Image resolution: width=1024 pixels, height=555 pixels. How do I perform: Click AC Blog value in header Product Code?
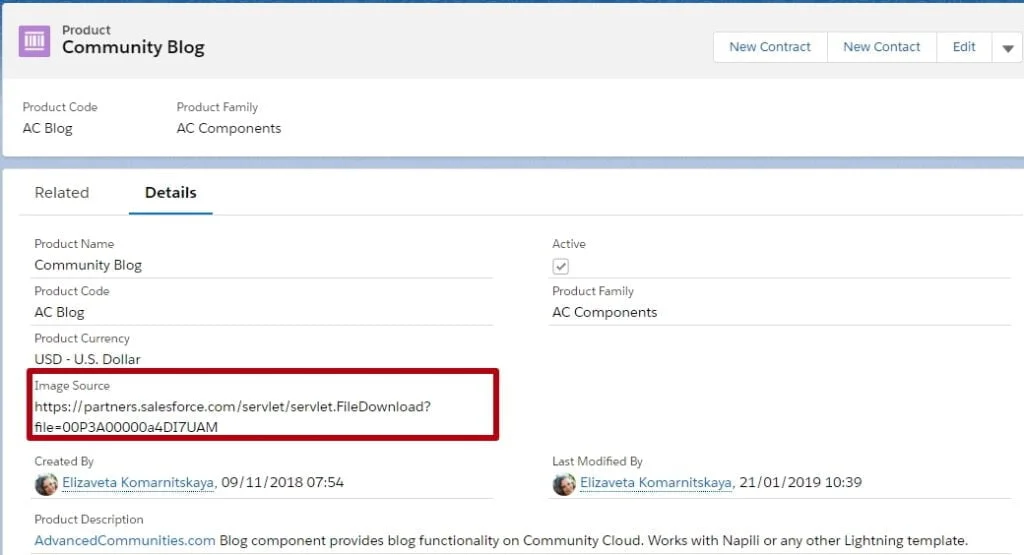[x=48, y=129]
